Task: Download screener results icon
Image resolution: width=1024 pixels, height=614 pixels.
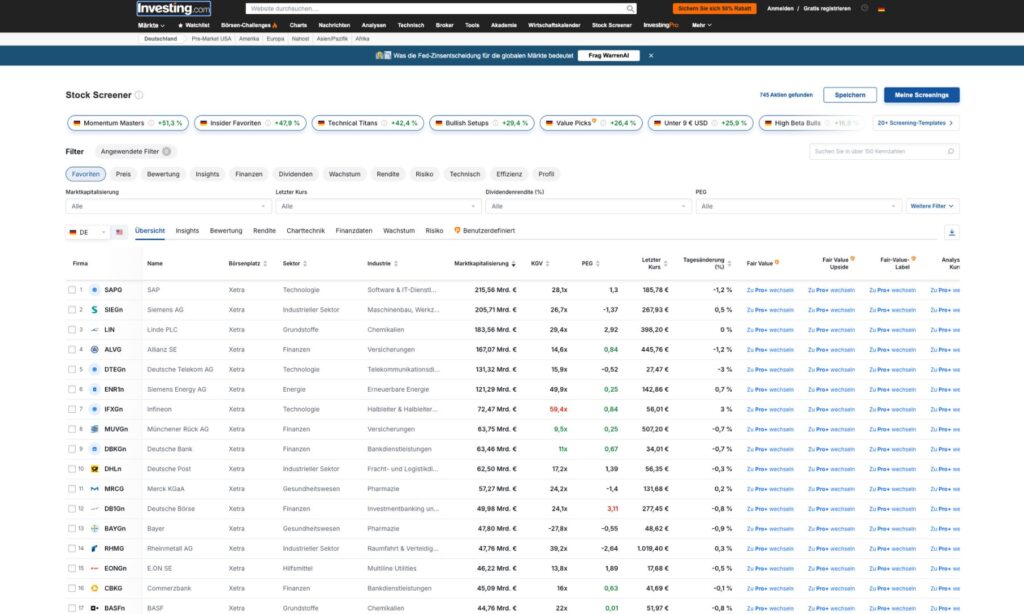Action: (x=952, y=233)
